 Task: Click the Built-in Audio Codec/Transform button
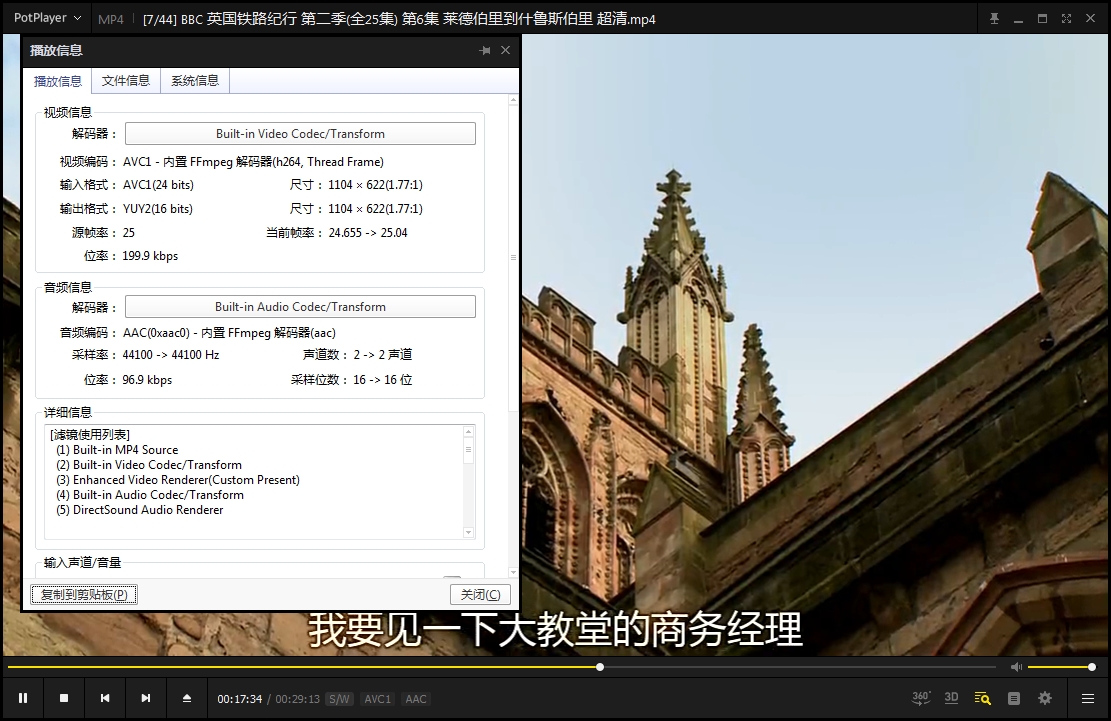[x=300, y=307]
